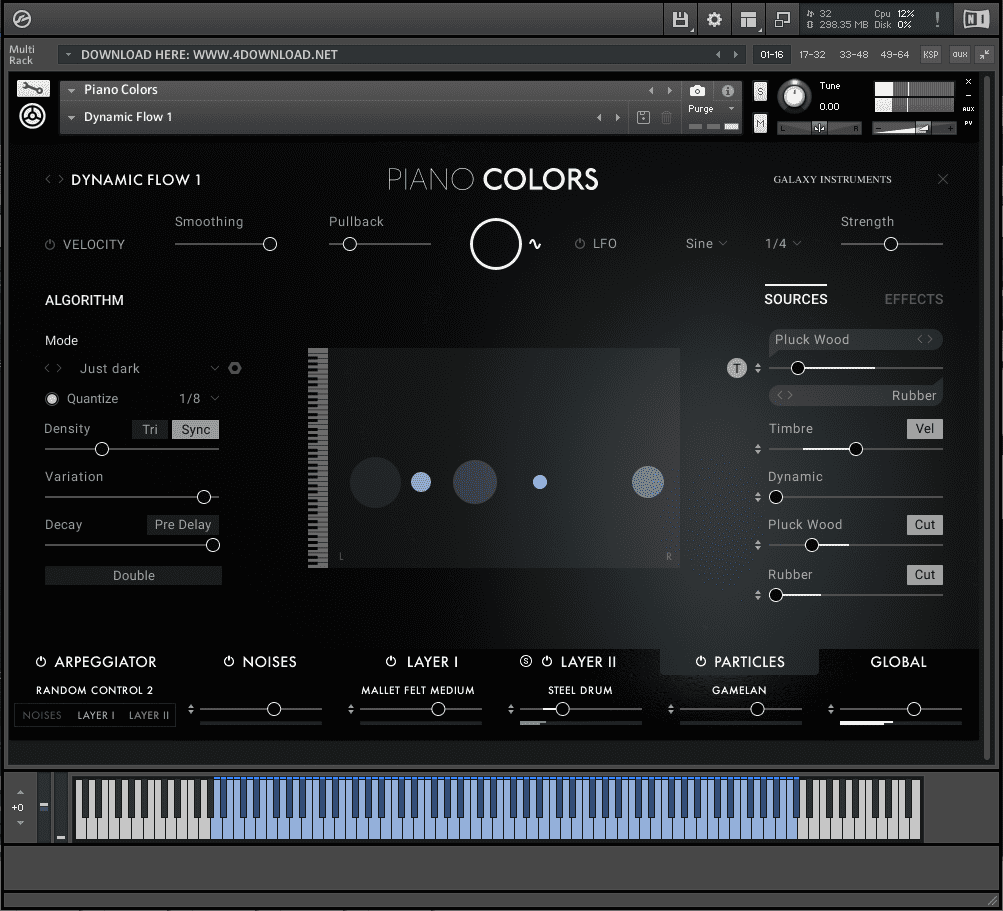1003x911 pixels.
Task: Click the Native Instruments NI logo
Action: [976, 19]
